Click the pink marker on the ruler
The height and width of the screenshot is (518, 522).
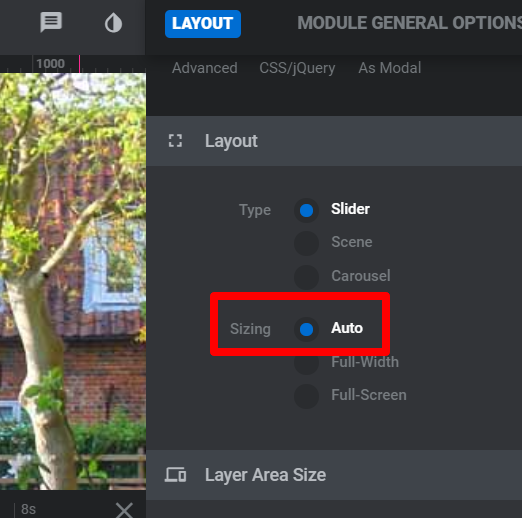tap(79, 64)
